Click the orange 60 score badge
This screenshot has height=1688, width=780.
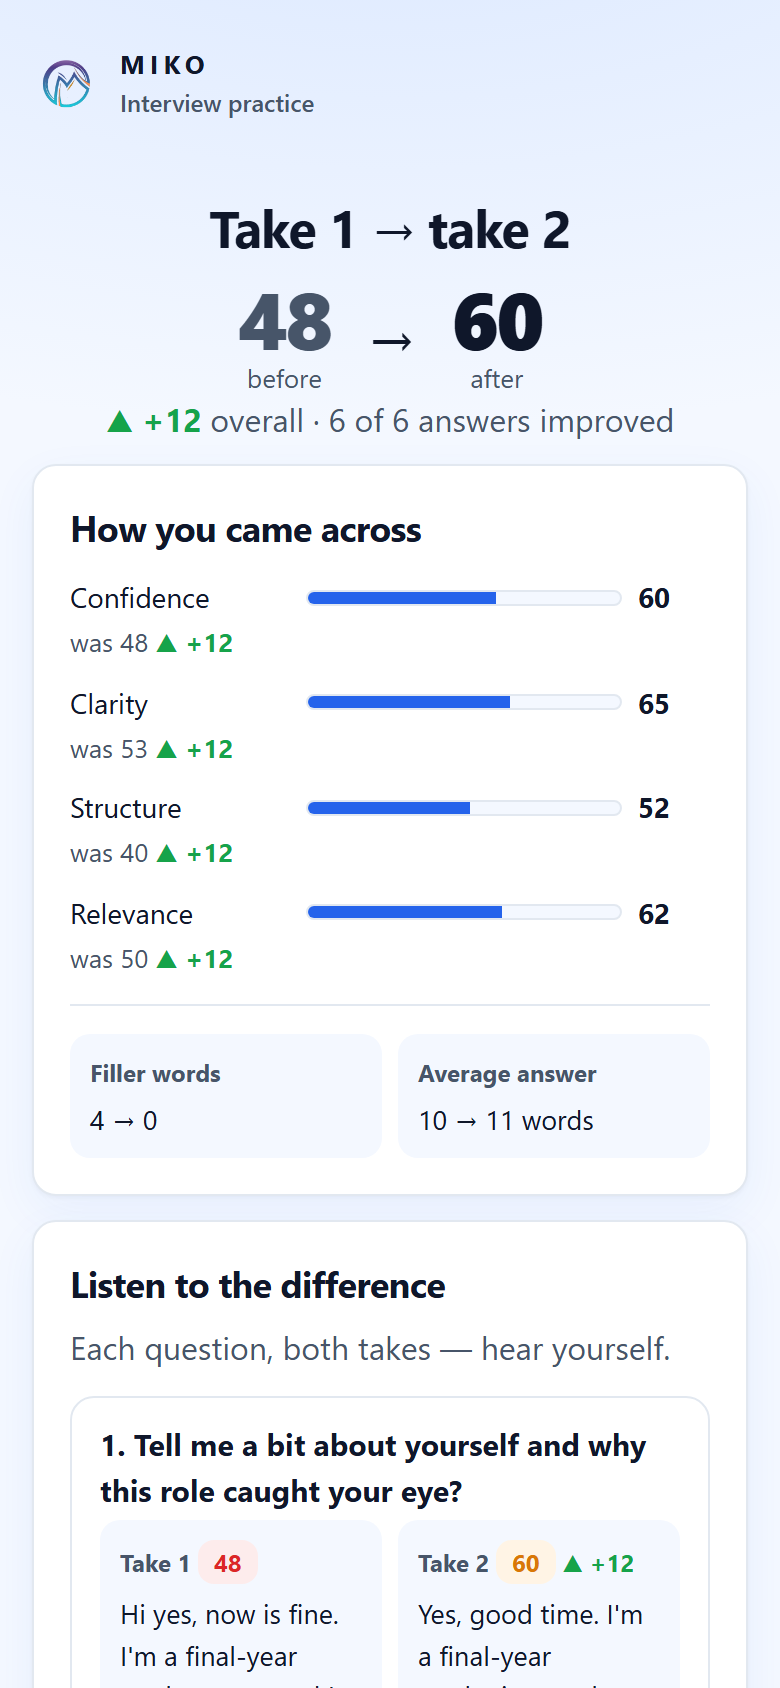tap(526, 1563)
